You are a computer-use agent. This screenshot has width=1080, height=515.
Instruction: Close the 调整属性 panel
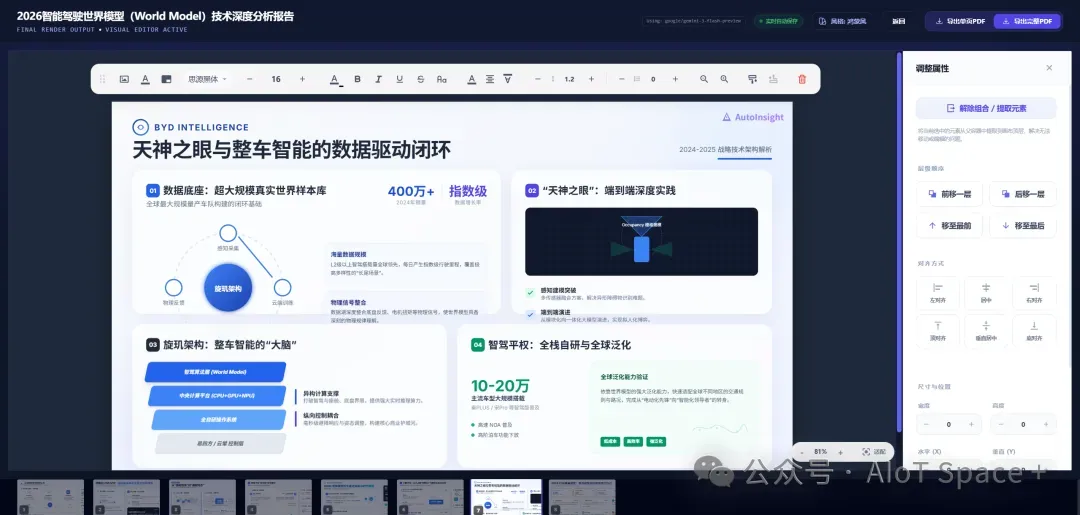(x=1049, y=67)
